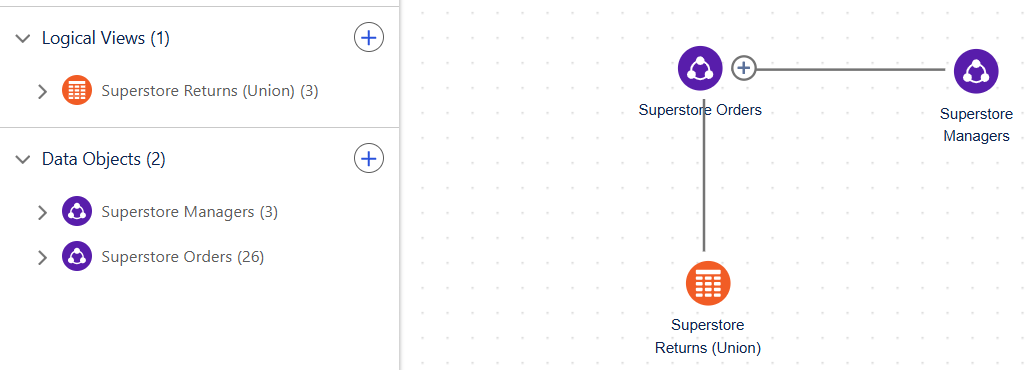Click the Superstore Managers label on canvas
1032x370 pixels.
pyautogui.click(x=976, y=125)
